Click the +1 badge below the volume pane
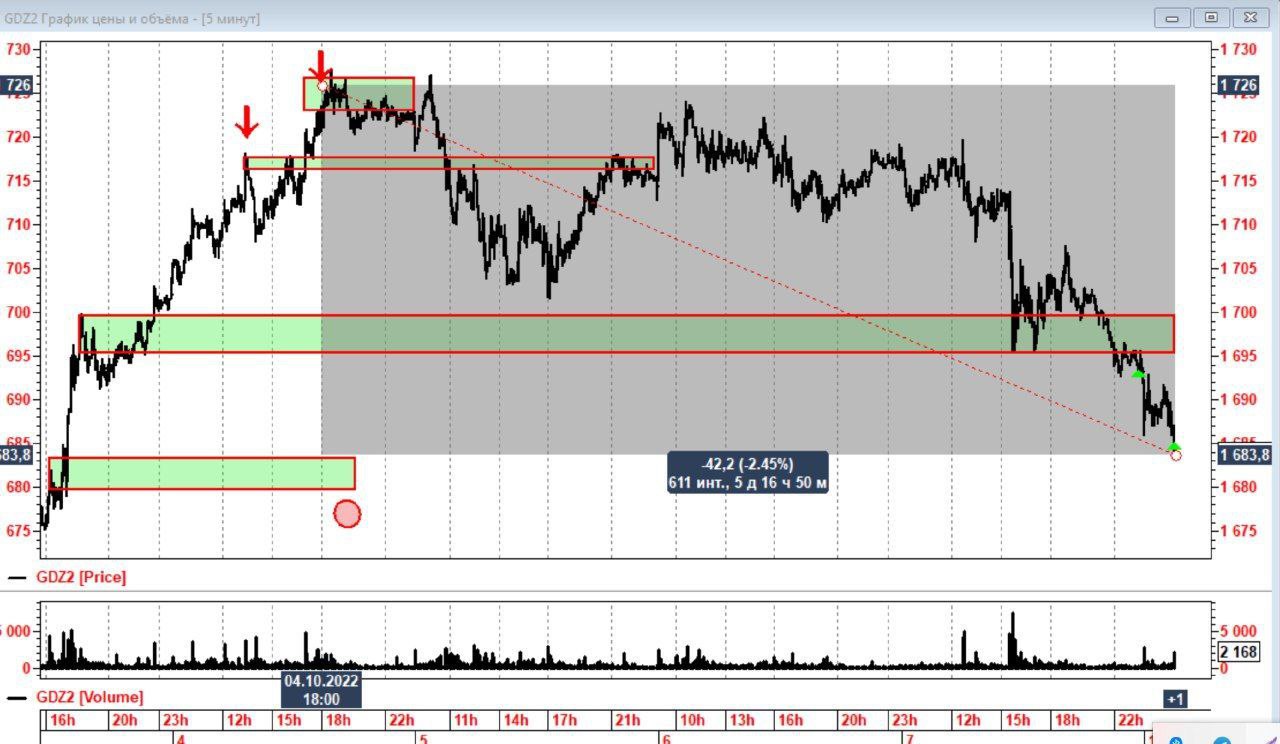Screen dimensions: 1280x744 (x=1175, y=699)
